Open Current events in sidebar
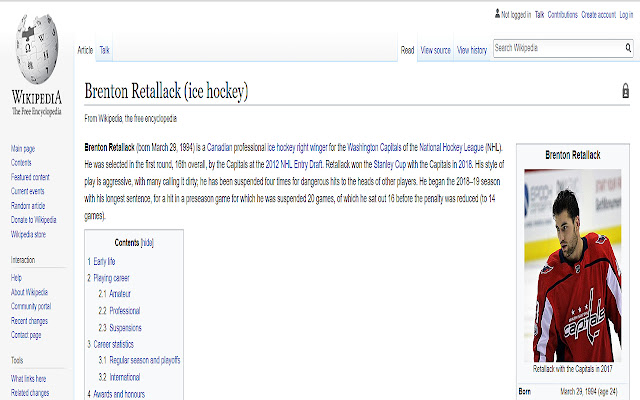 pos(27,191)
